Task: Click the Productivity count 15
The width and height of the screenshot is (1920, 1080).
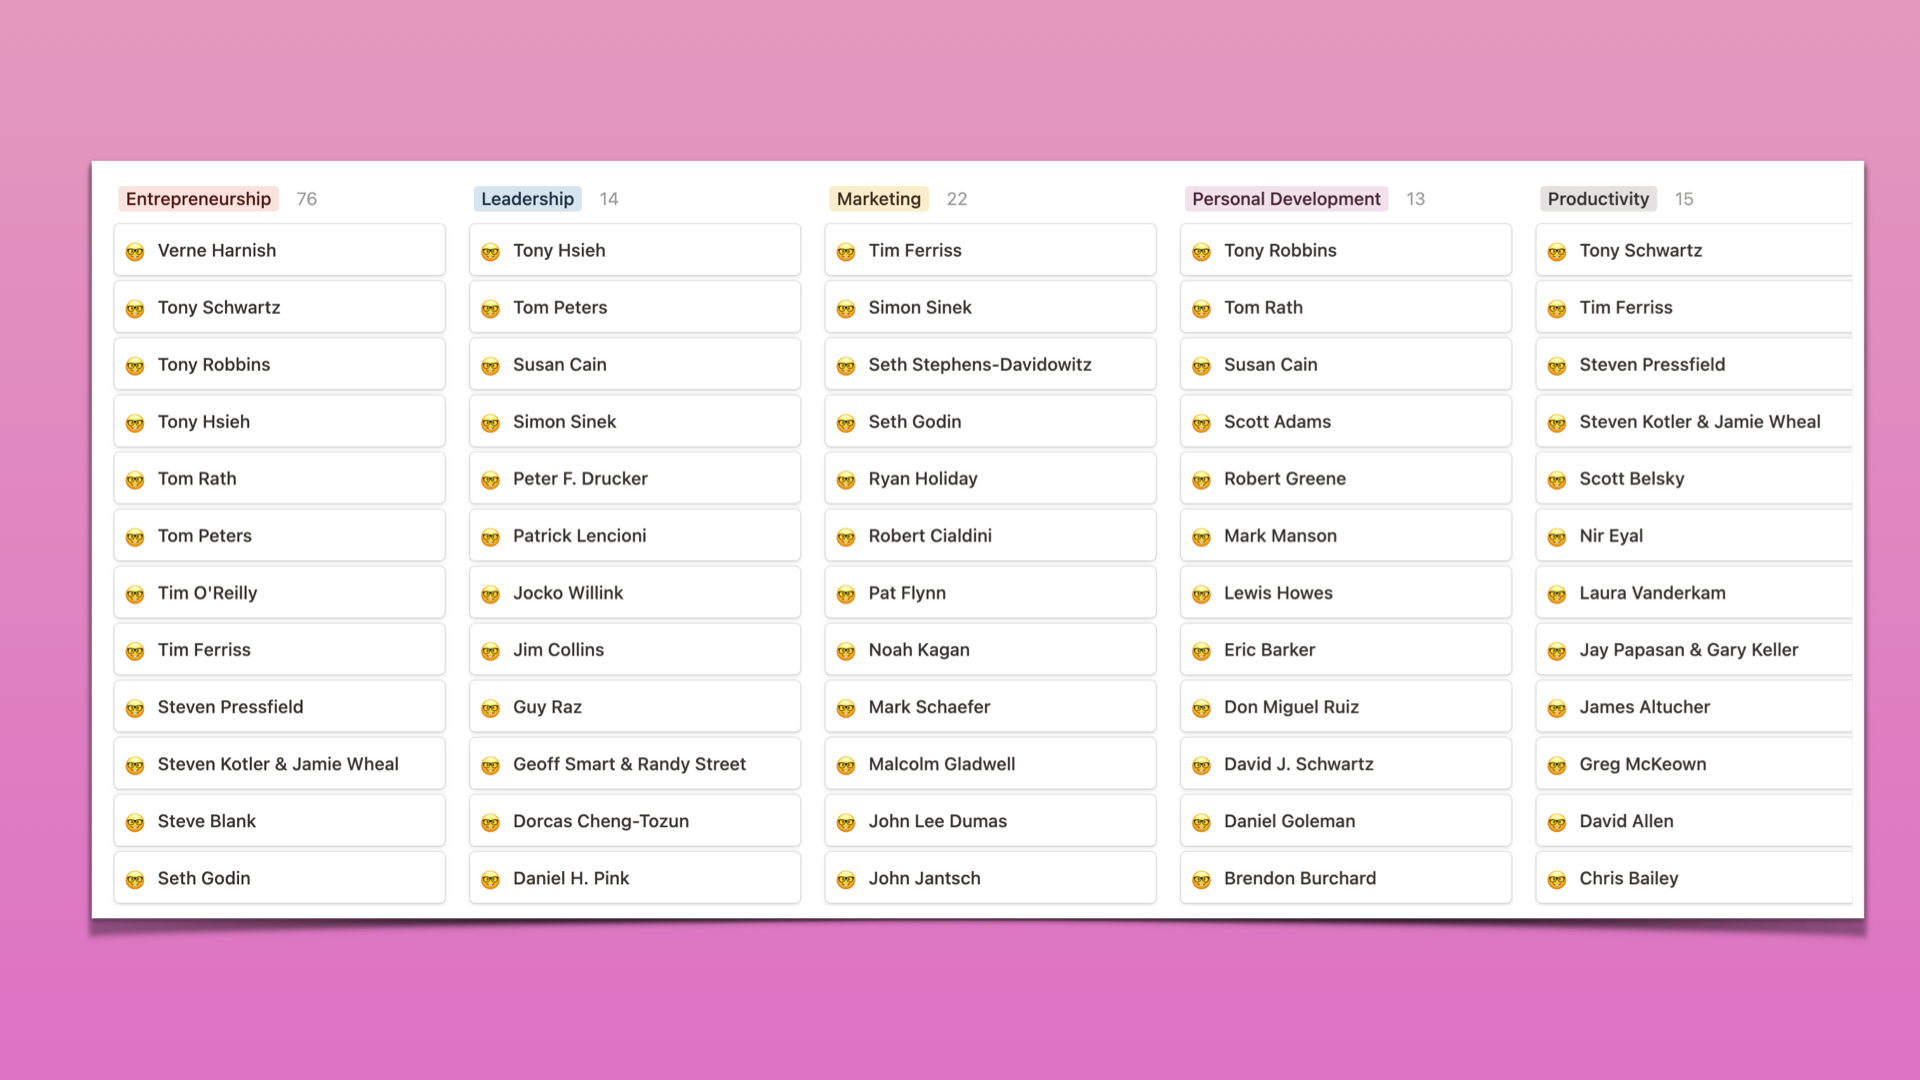Action: click(1684, 199)
